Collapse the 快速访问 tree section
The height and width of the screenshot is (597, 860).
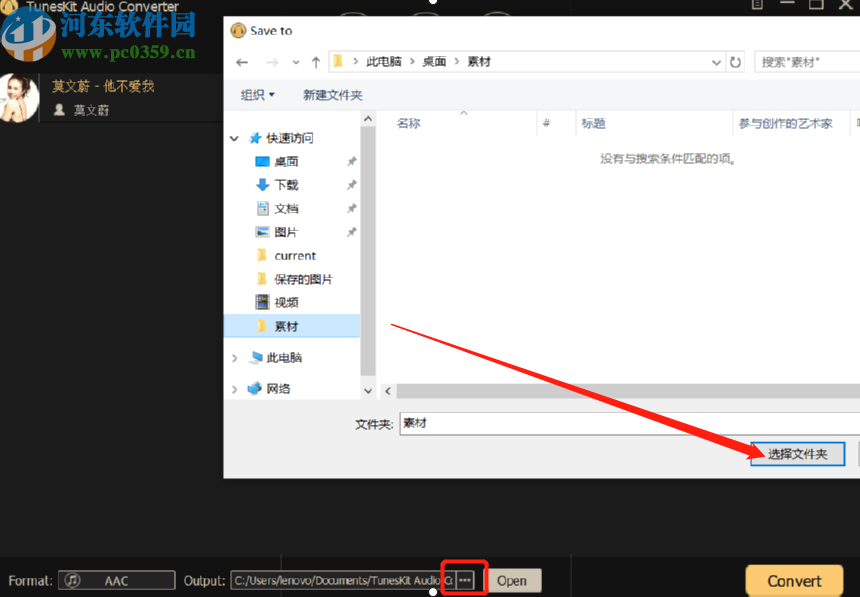click(234, 137)
